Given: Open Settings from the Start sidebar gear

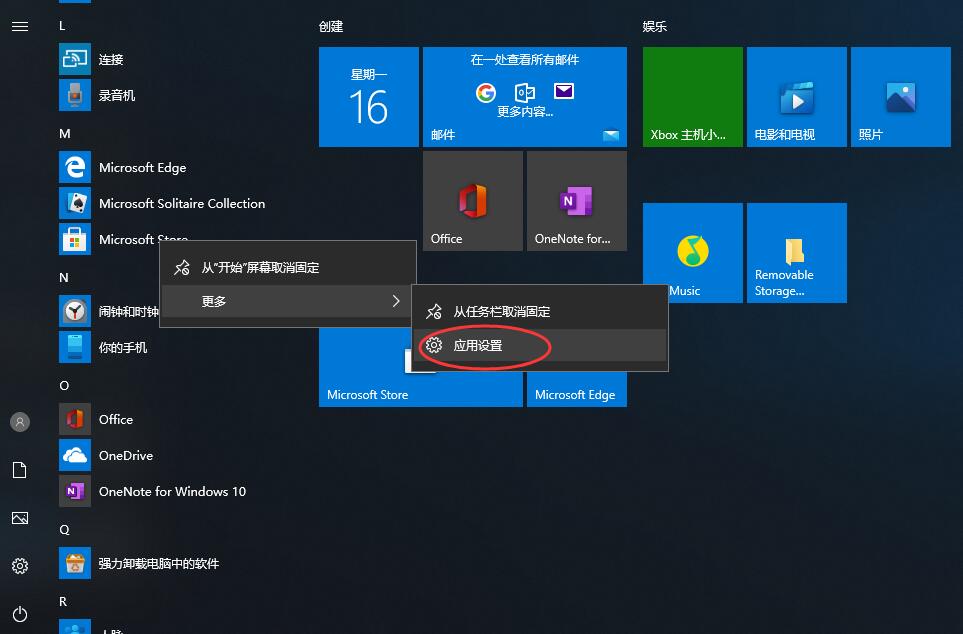Looking at the screenshot, I should pyautogui.click(x=20, y=566).
